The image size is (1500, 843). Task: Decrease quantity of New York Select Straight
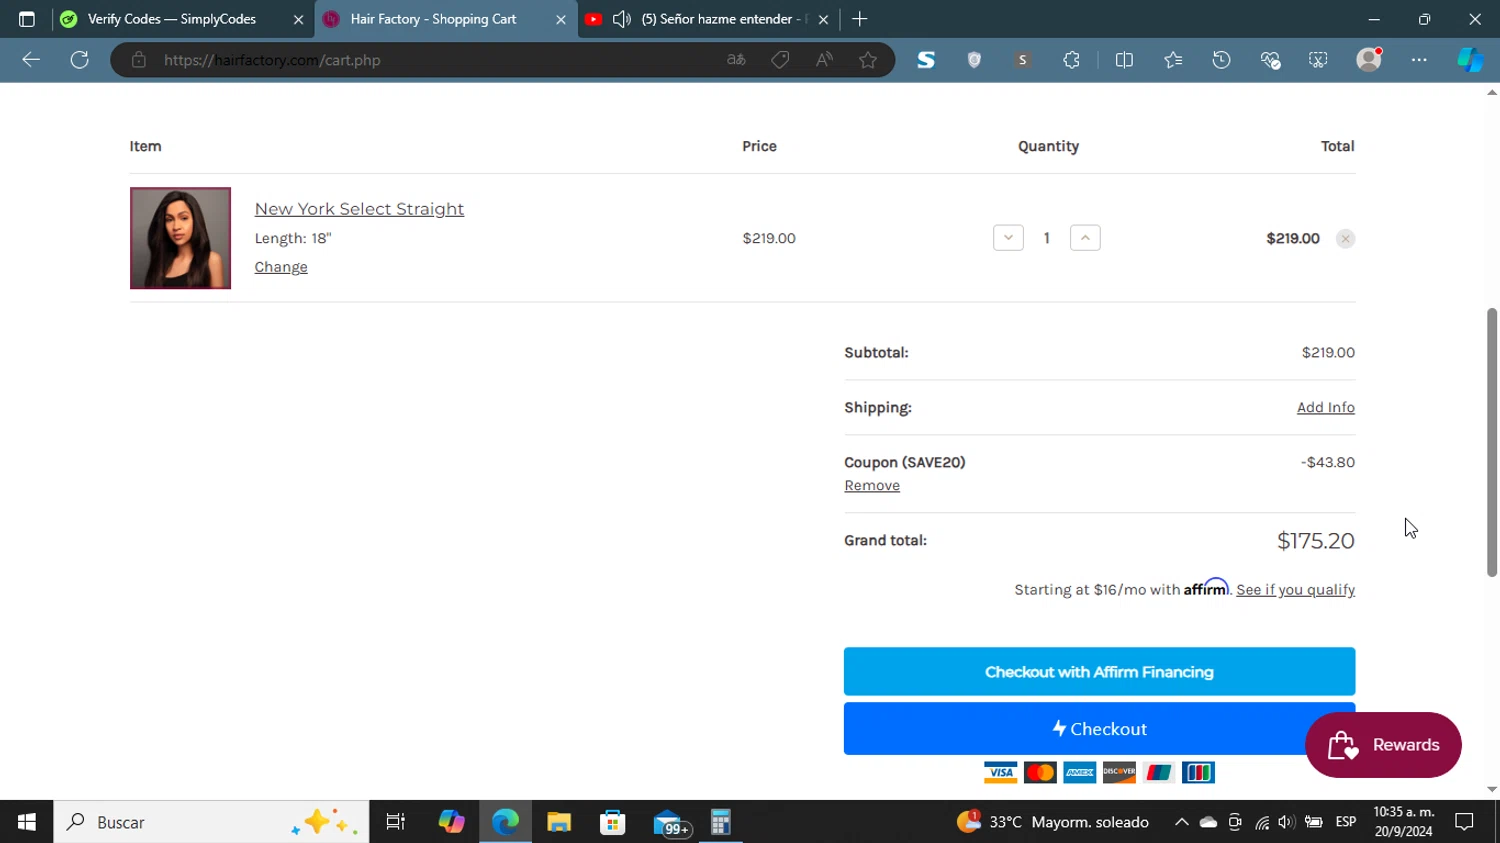tap(1008, 238)
